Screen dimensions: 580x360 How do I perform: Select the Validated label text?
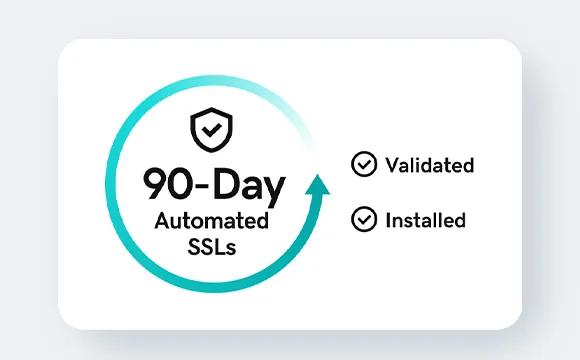(x=429, y=165)
